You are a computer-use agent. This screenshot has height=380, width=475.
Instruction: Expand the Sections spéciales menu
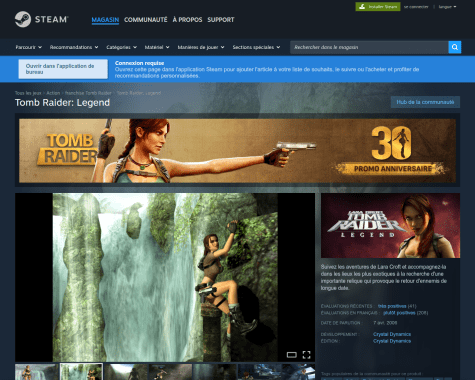point(256,47)
